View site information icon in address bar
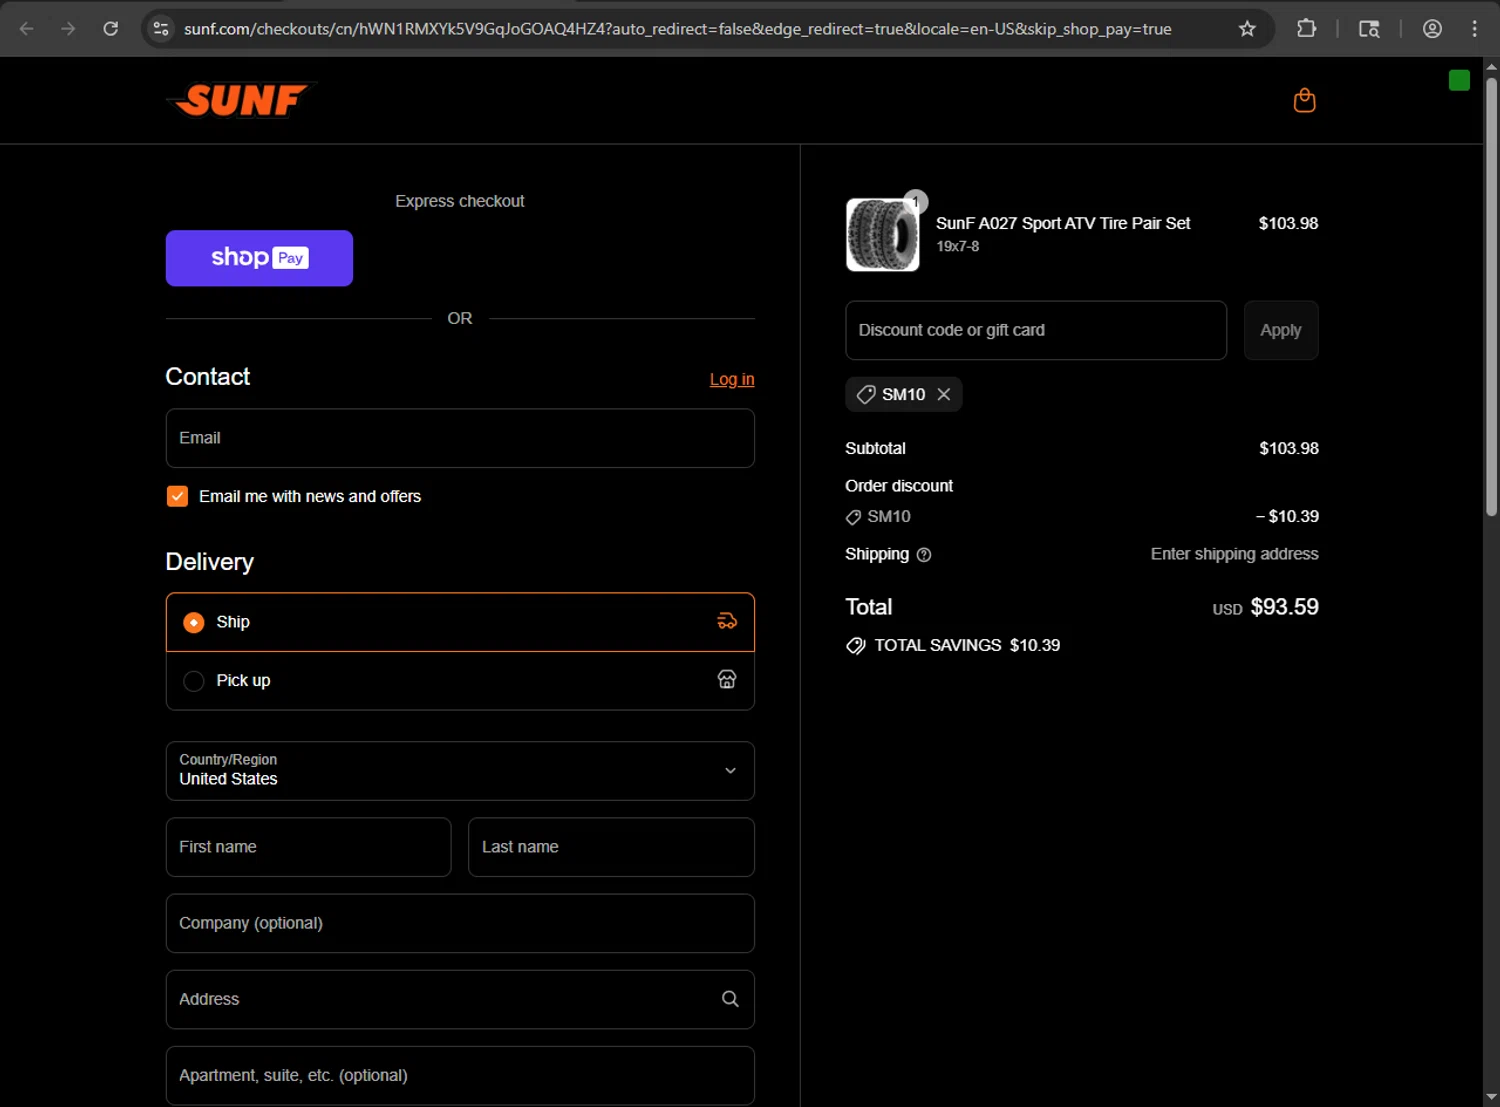 coord(161,29)
